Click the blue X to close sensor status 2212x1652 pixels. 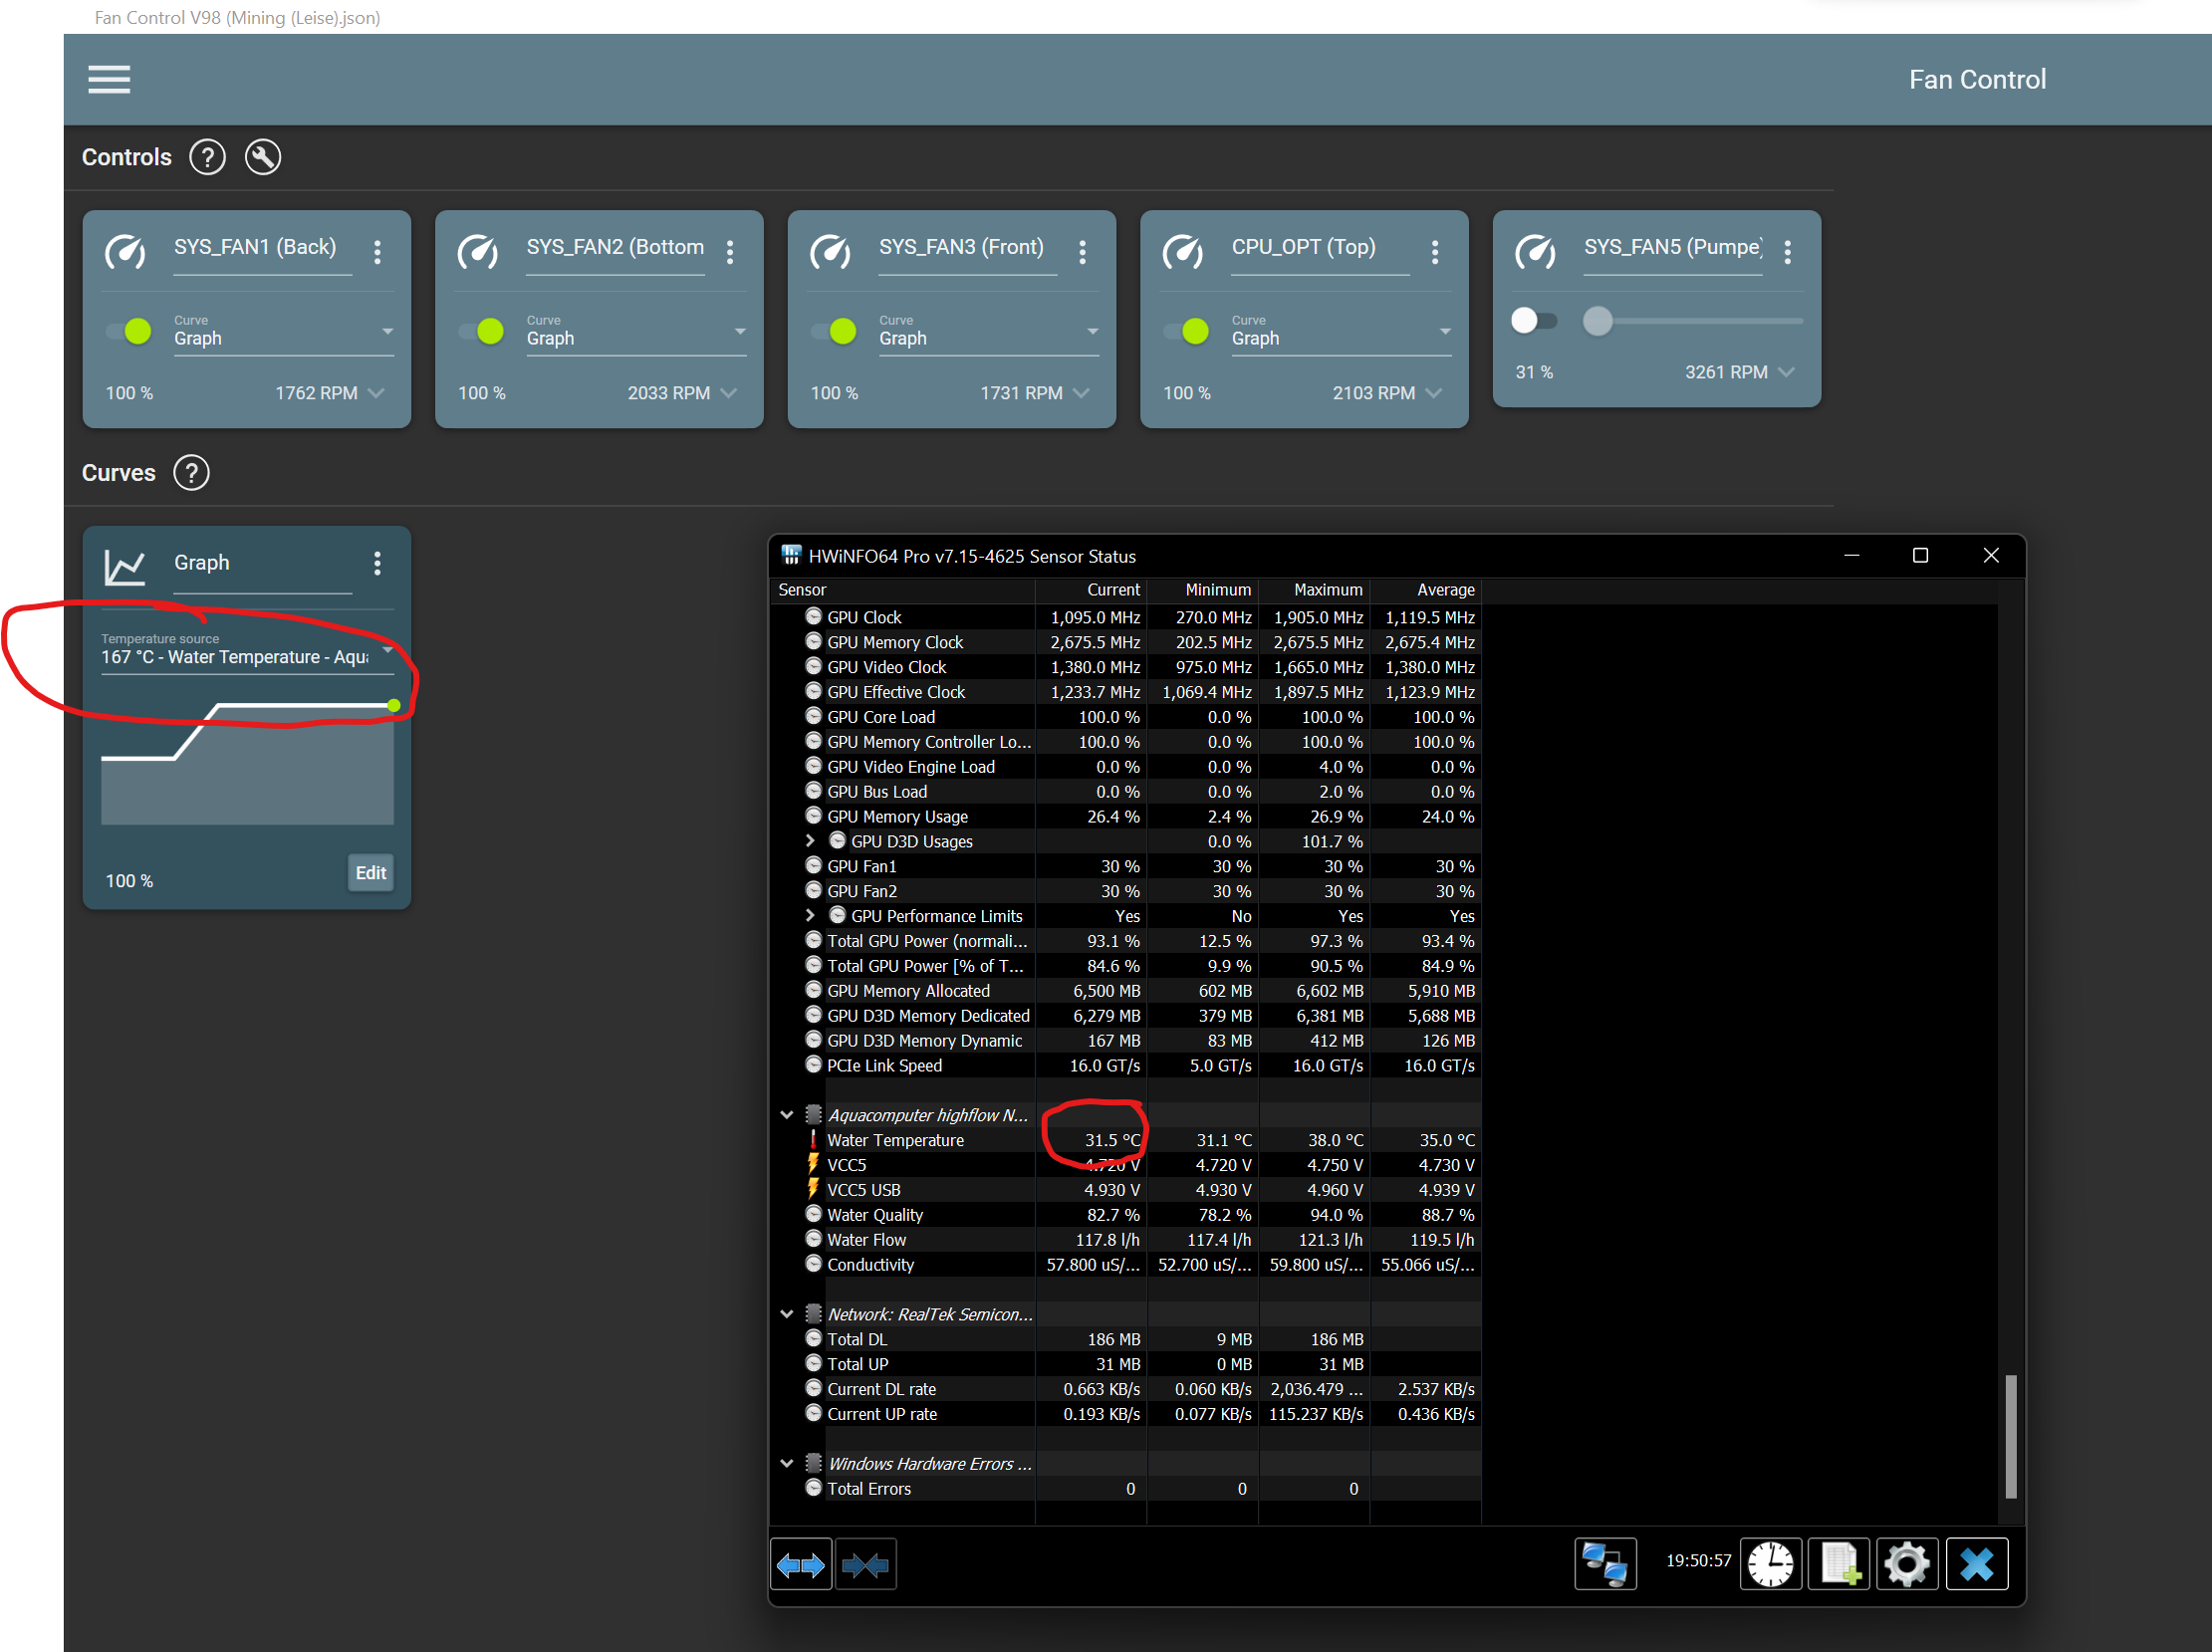pos(1977,1563)
